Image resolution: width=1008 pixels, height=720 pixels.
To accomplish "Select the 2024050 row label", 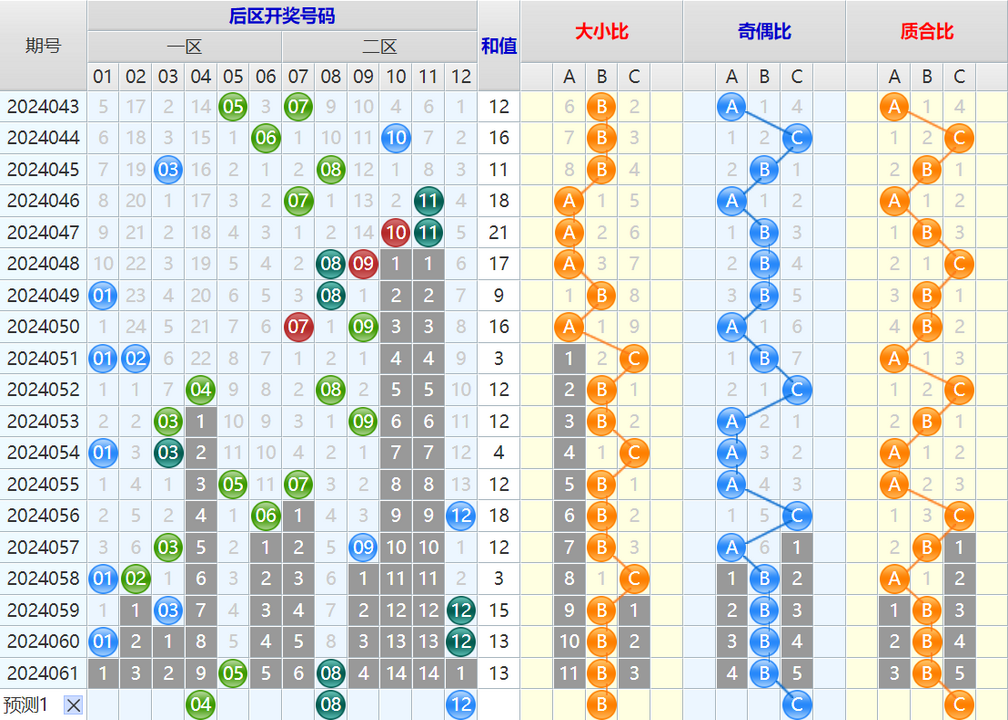I will (43, 327).
